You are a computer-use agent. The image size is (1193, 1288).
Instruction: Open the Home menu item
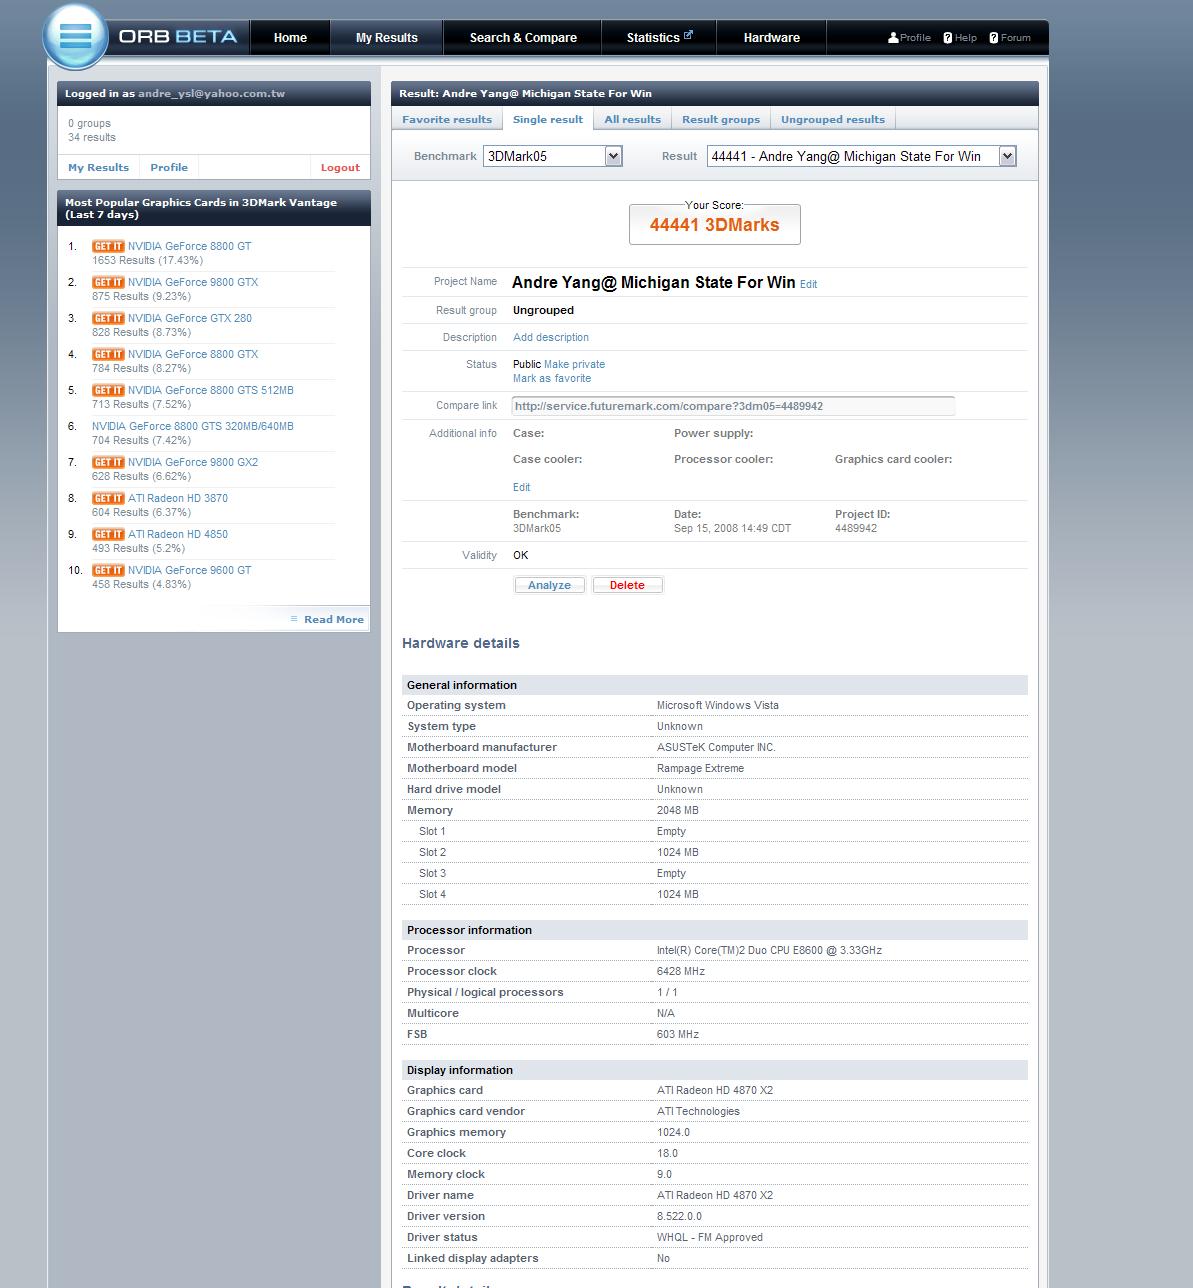290,38
